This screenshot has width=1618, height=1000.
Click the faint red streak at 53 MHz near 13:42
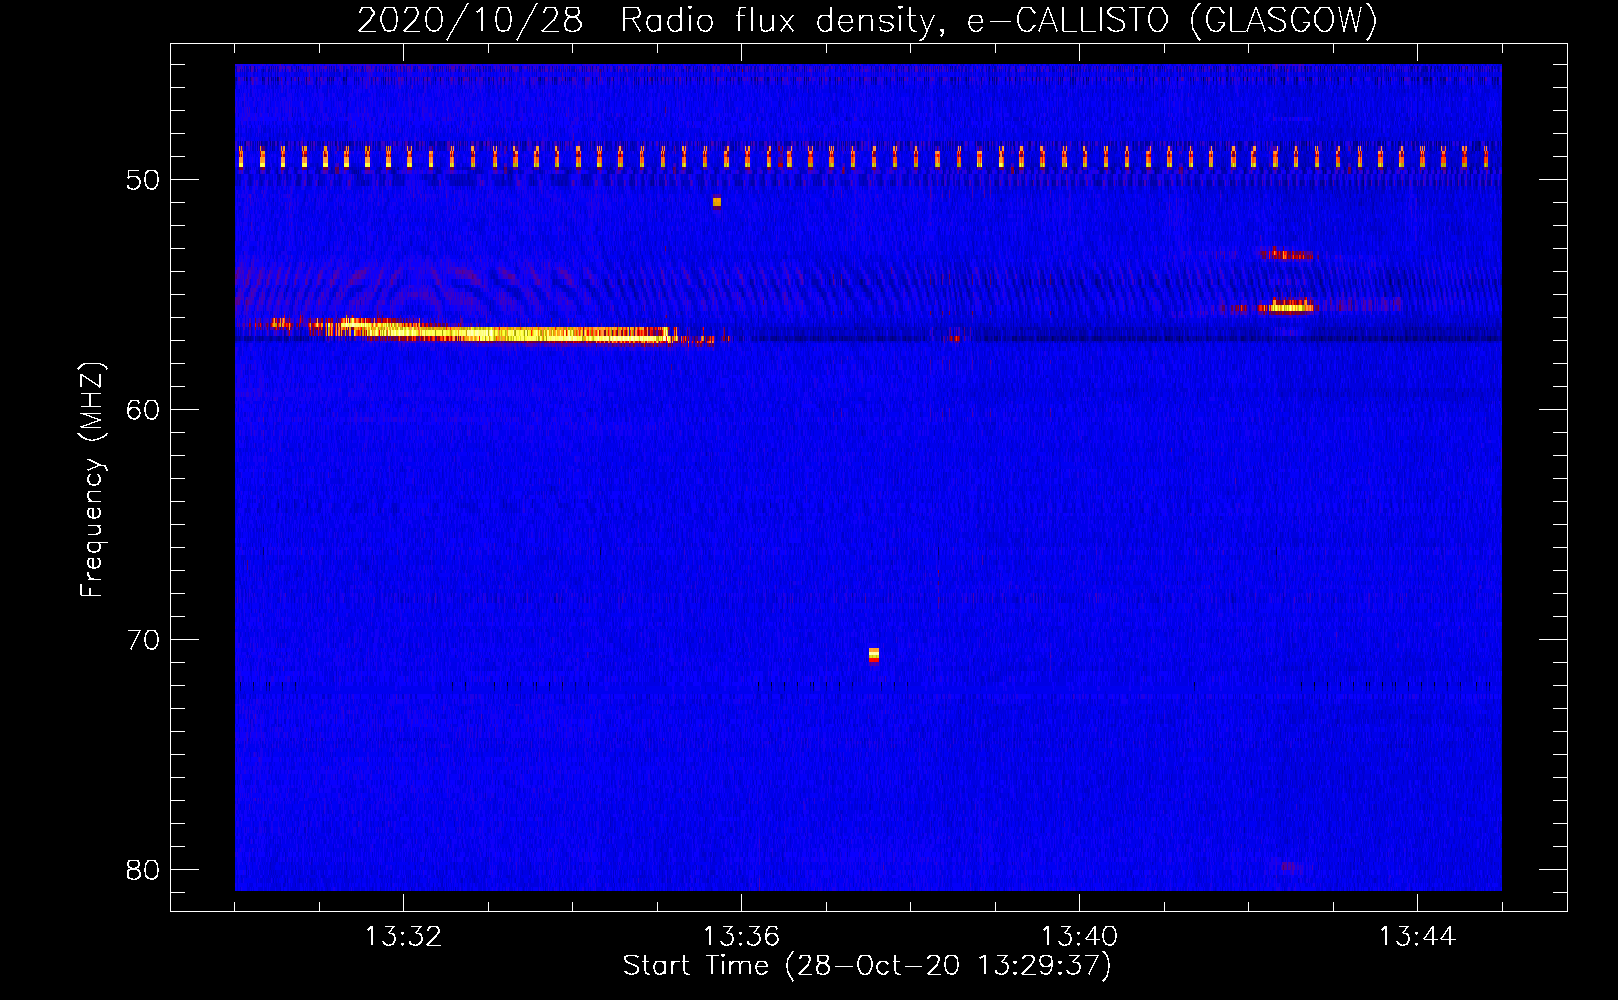coord(1287,255)
